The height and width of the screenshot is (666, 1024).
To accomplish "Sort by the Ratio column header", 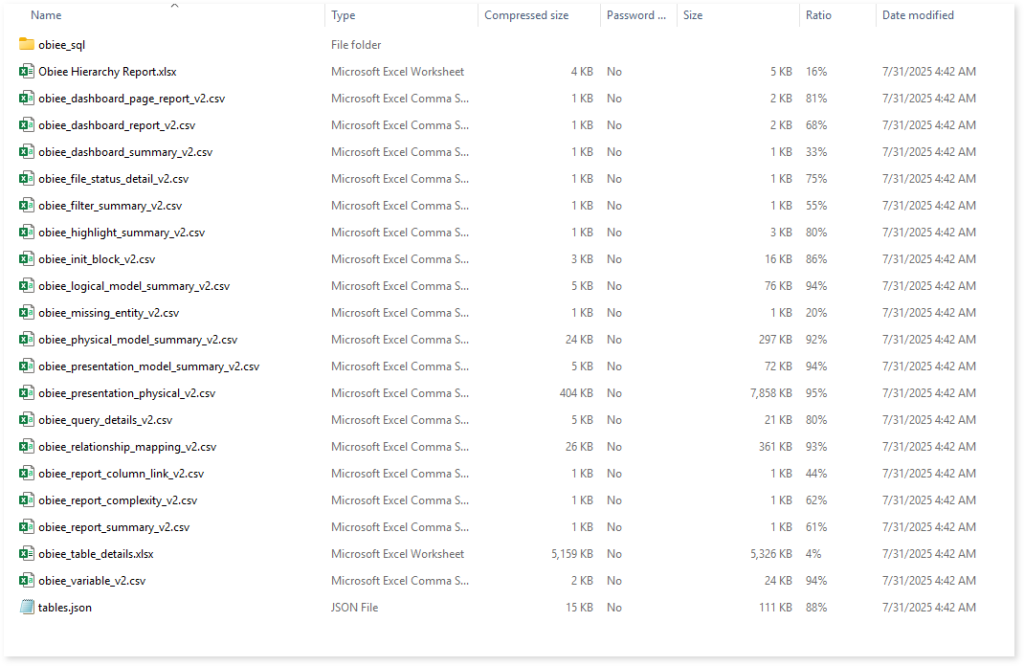I will pos(818,15).
